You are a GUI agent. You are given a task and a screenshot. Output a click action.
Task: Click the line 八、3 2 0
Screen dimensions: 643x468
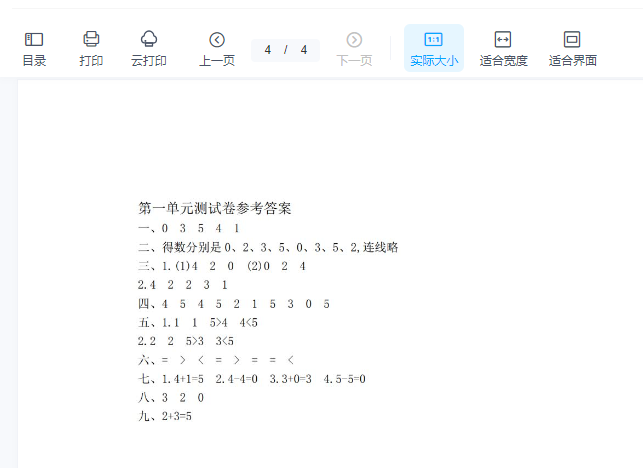171,397
